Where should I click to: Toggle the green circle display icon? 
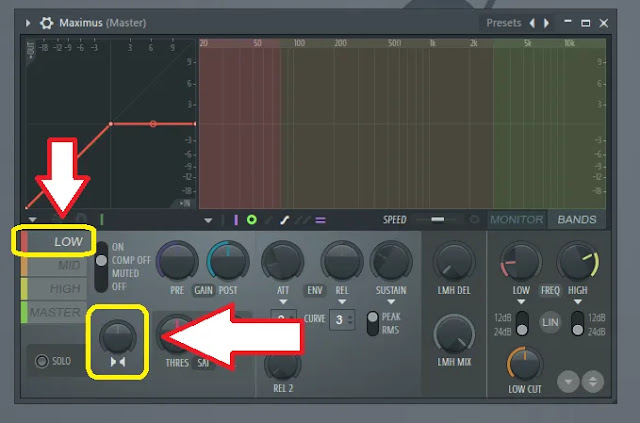point(252,220)
